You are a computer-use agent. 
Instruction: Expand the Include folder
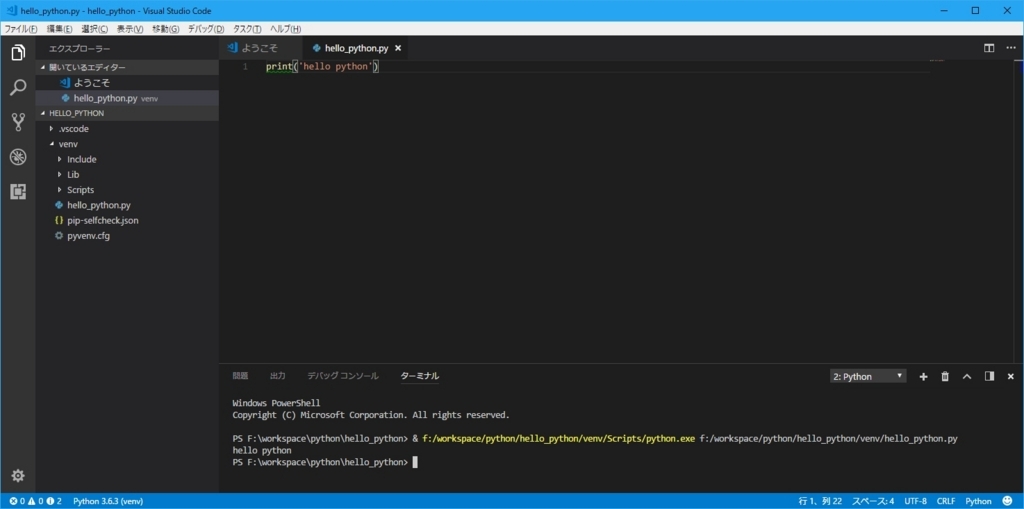(x=127, y=159)
